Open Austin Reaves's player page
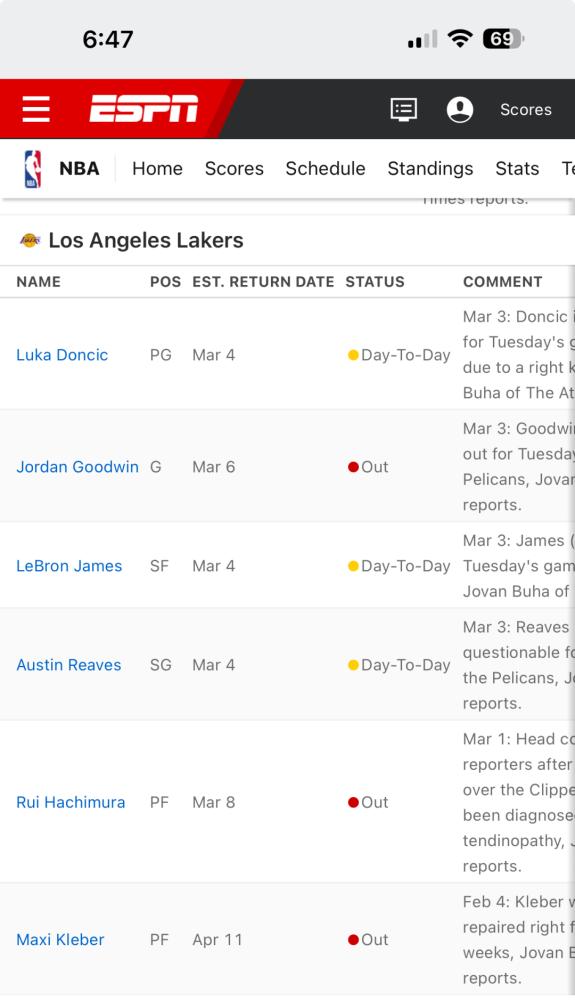This screenshot has width=575, height=1000. [68, 665]
